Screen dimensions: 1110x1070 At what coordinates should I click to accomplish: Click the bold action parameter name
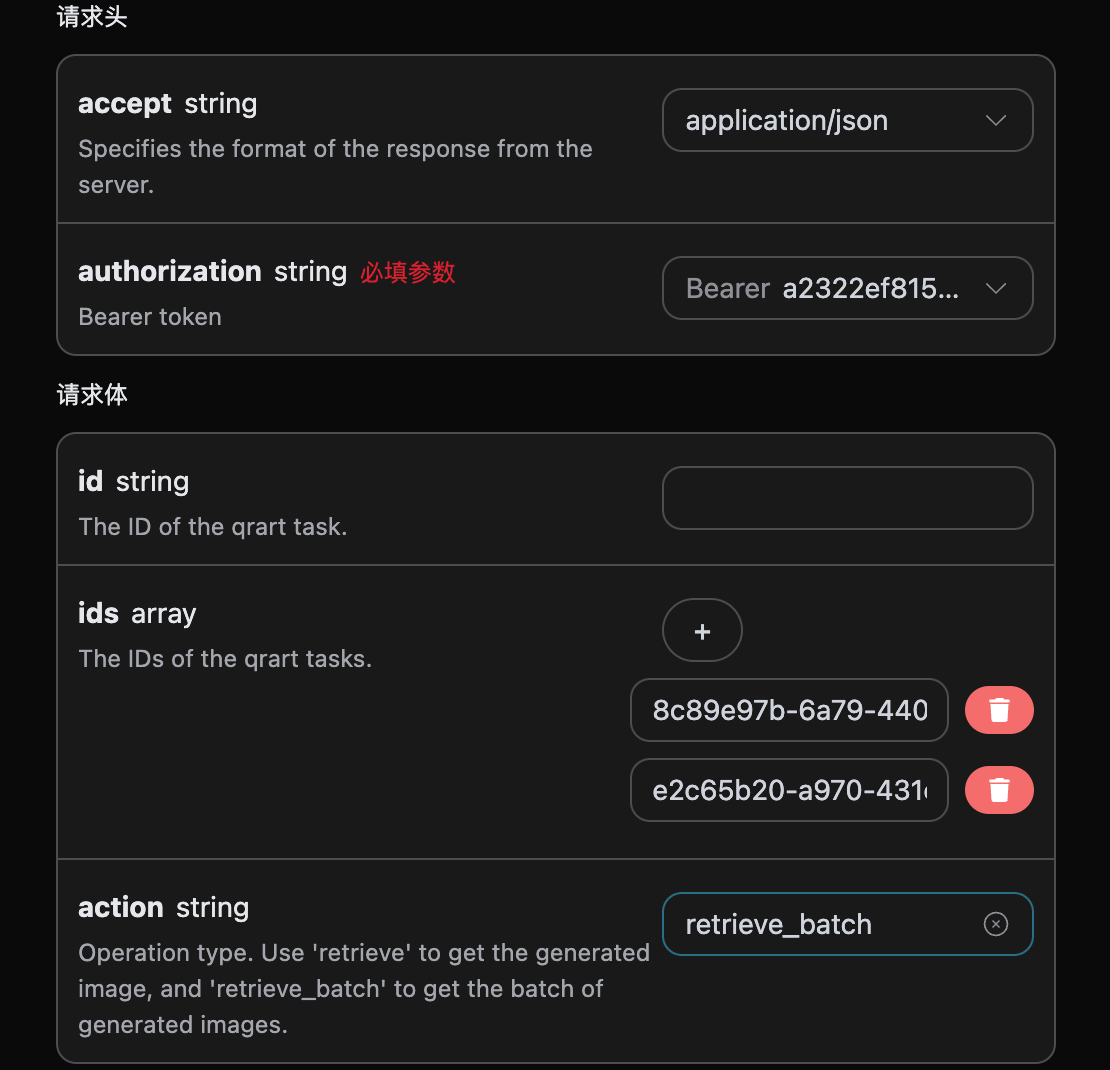pyautogui.click(x=121, y=907)
